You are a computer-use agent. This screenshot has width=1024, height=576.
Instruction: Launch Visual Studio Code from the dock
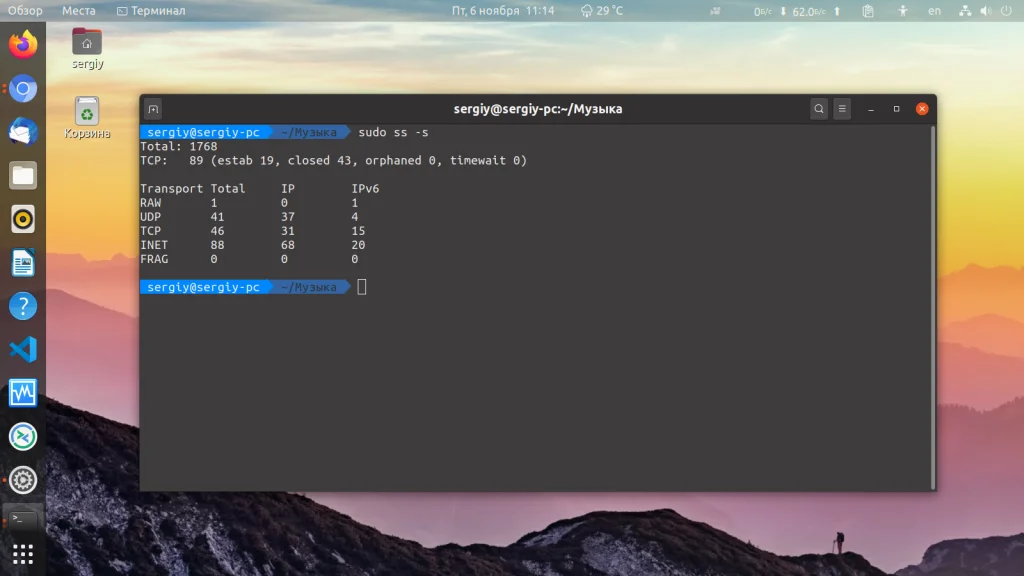23,350
